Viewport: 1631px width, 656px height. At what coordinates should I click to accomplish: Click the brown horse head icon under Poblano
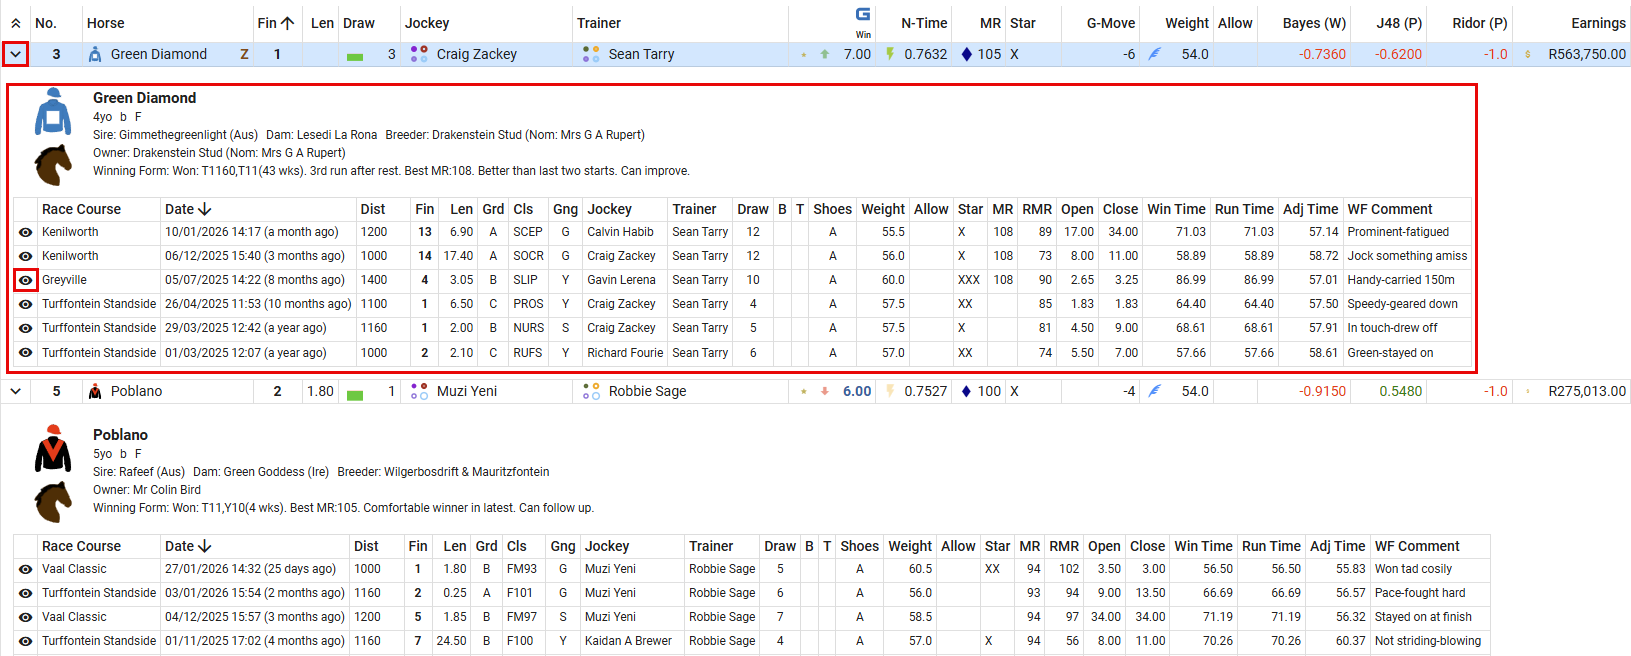point(53,502)
